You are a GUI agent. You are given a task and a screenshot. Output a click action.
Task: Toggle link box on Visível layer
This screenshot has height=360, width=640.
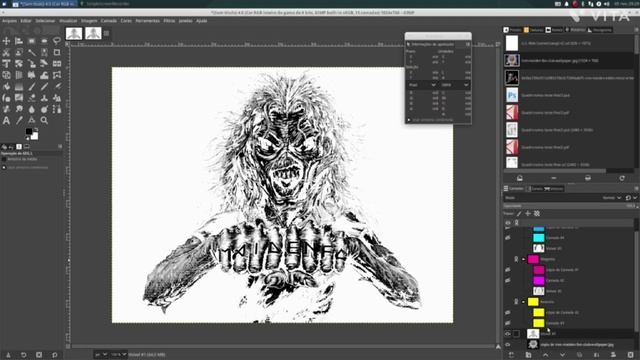click(x=516, y=334)
